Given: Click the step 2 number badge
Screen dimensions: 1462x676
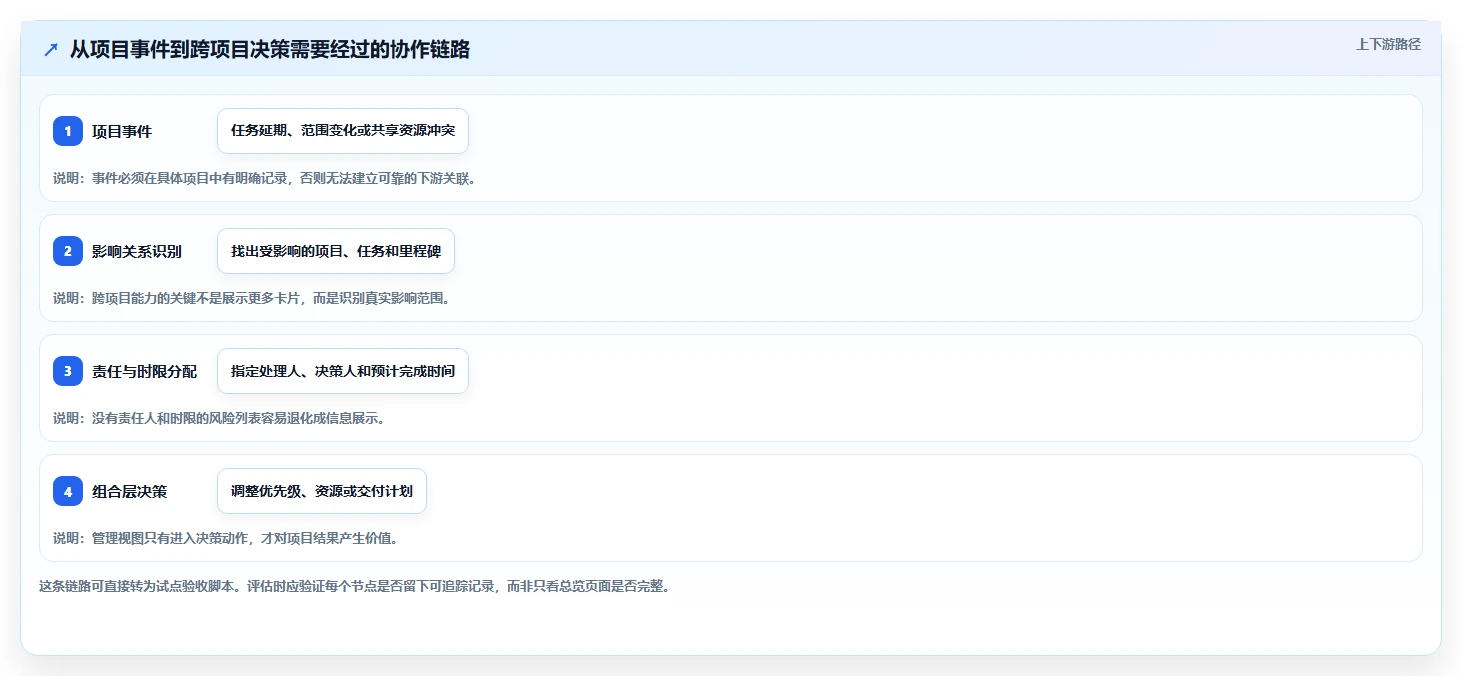Looking at the screenshot, I should 68,251.
